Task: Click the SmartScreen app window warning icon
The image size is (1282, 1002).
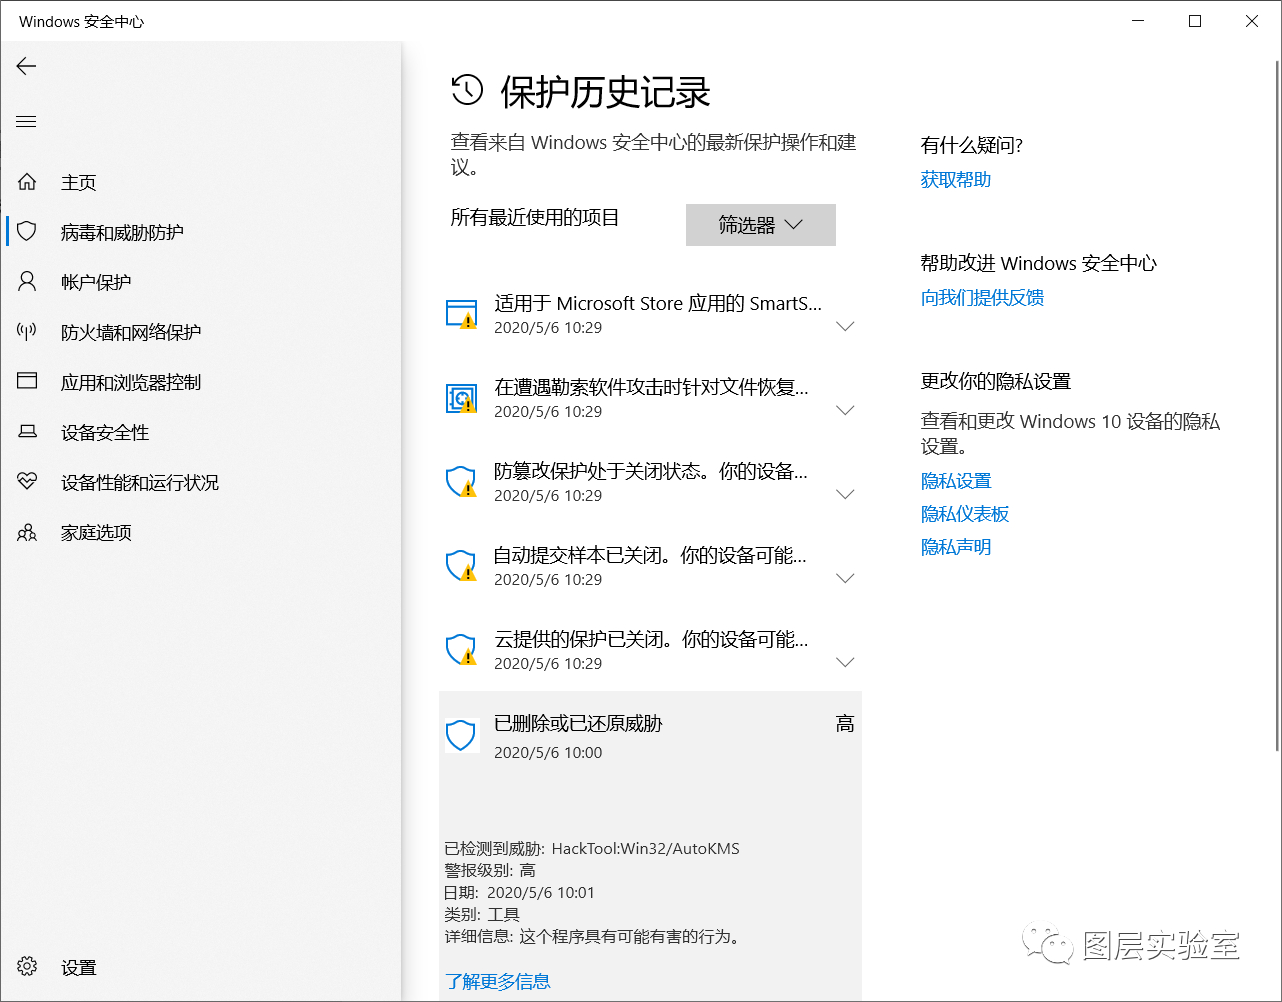Action: (x=462, y=314)
